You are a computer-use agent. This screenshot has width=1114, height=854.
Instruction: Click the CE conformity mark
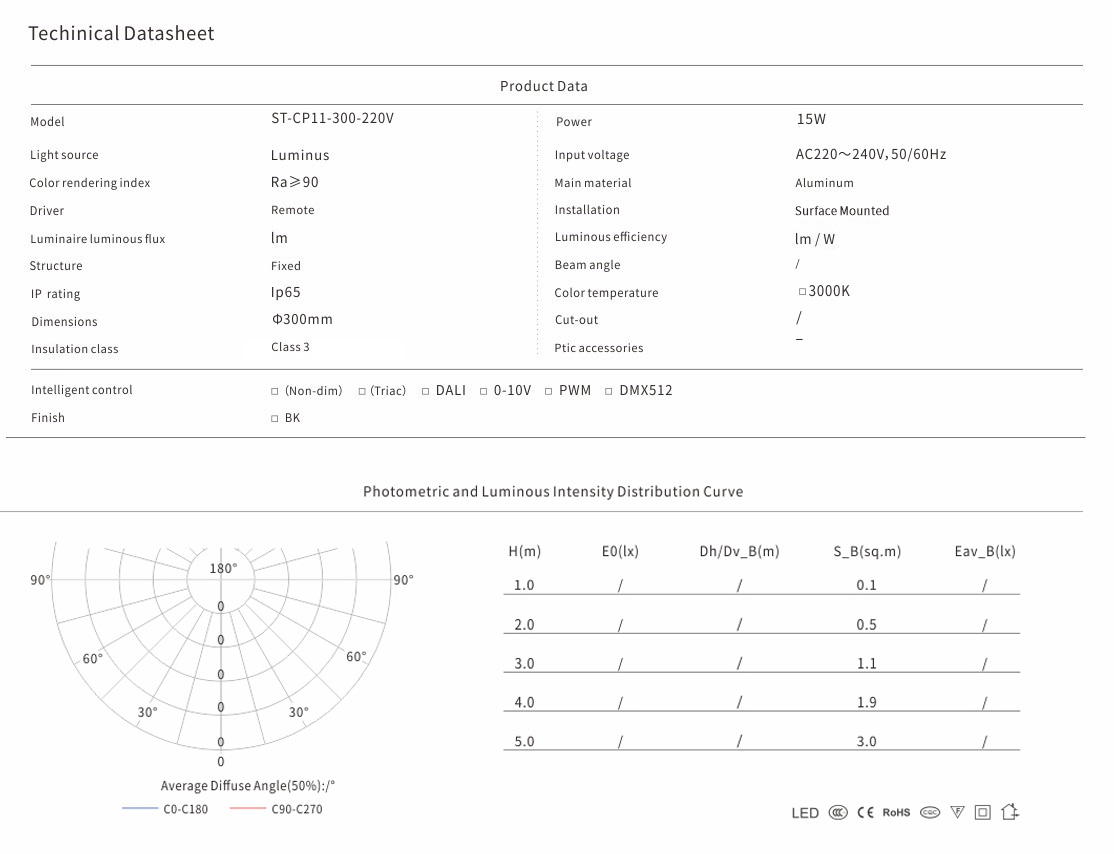[866, 813]
